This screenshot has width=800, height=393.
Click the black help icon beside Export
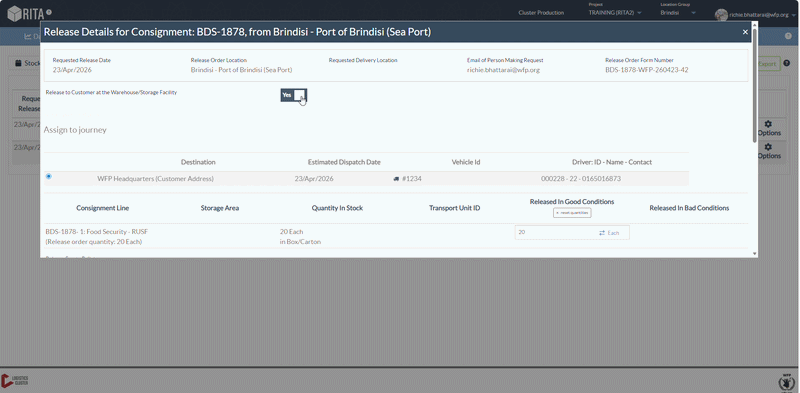787,64
